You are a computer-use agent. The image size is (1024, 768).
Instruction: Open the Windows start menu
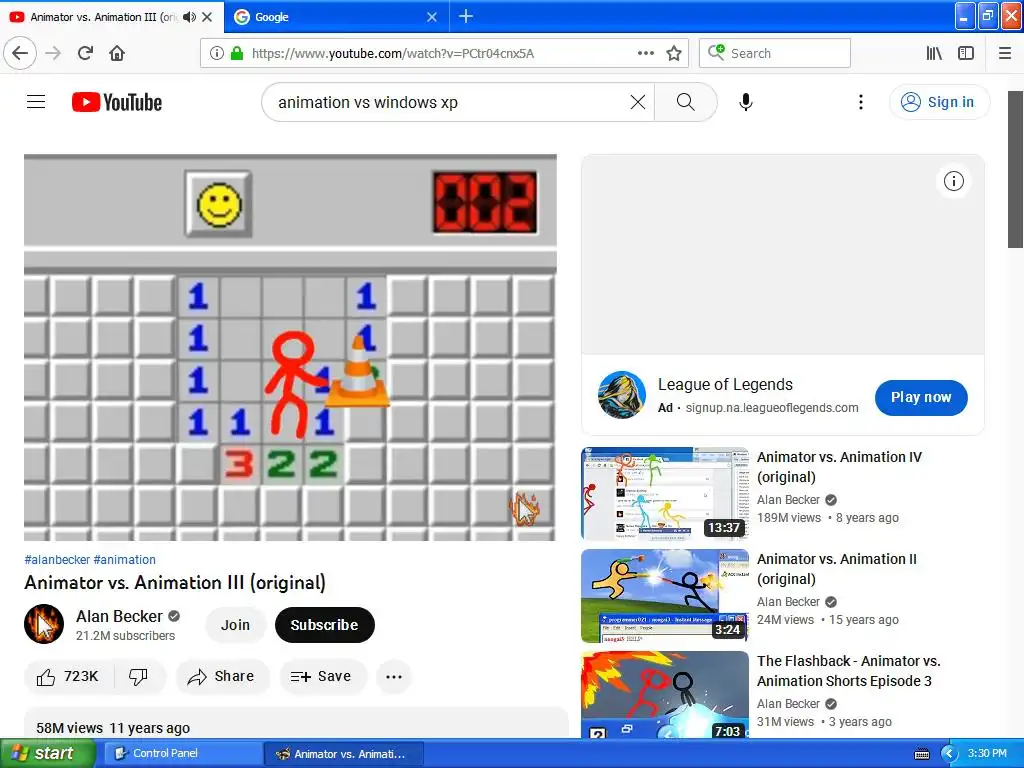pos(47,753)
